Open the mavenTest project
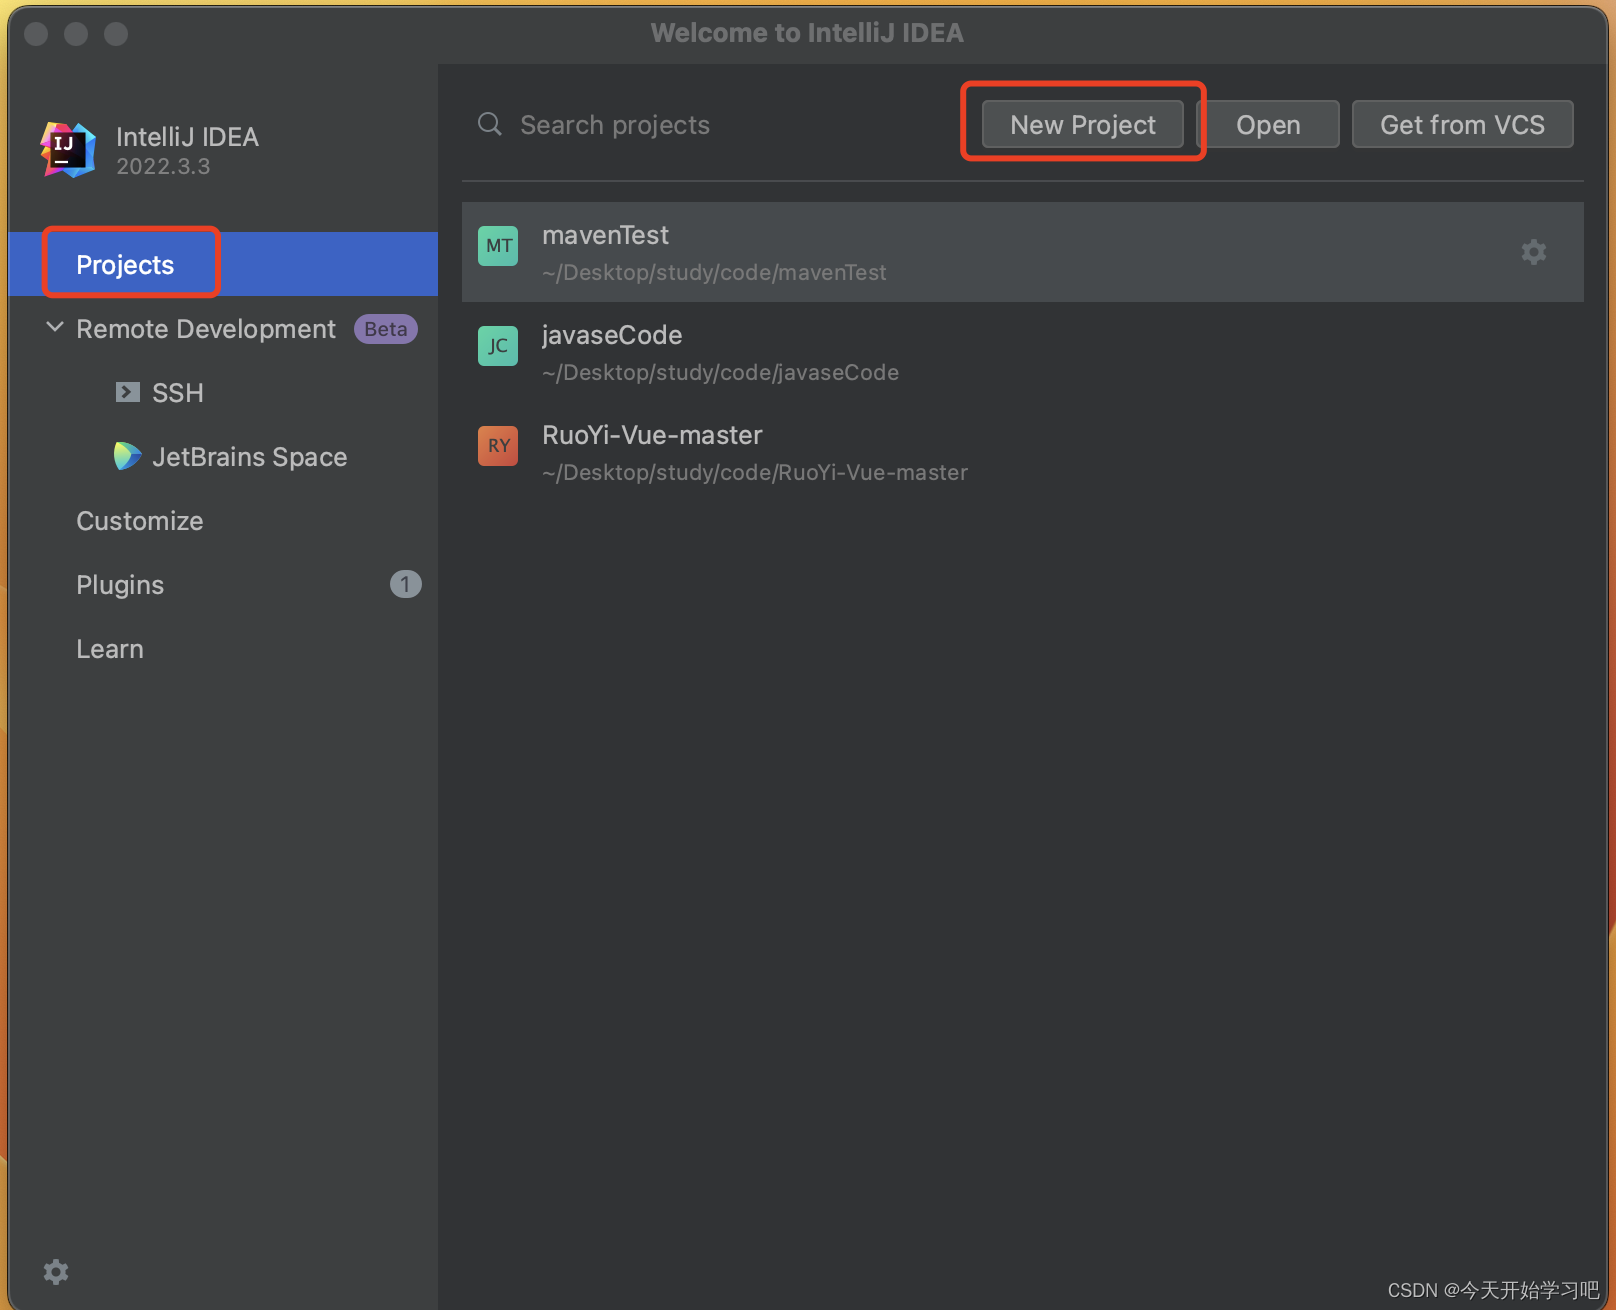Screen dimensions: 1616x1310 (1022, 252)
